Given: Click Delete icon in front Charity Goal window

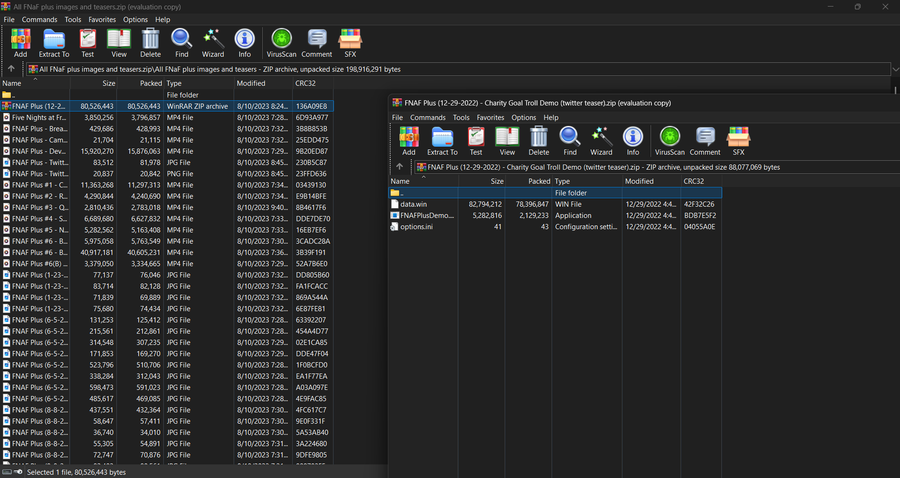Looking at the screenshot, I should click(x=538, y=141).
